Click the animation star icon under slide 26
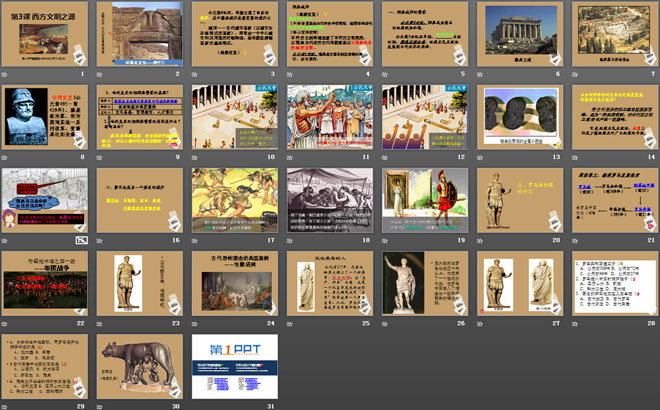Screen dimensions: 660x410 pos(385,323)
